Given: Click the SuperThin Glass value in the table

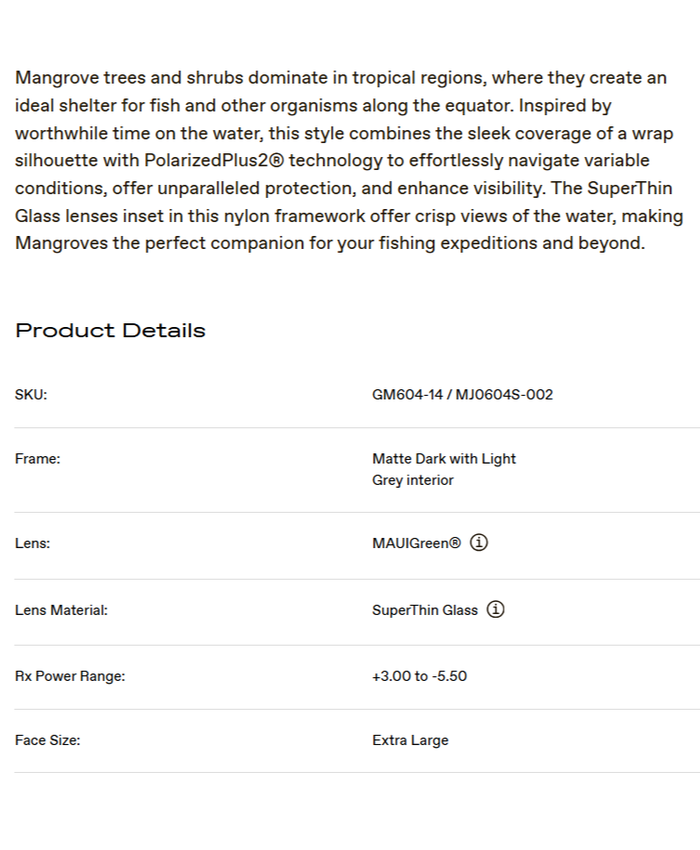Looking at the screenshot, I should 425,610.
